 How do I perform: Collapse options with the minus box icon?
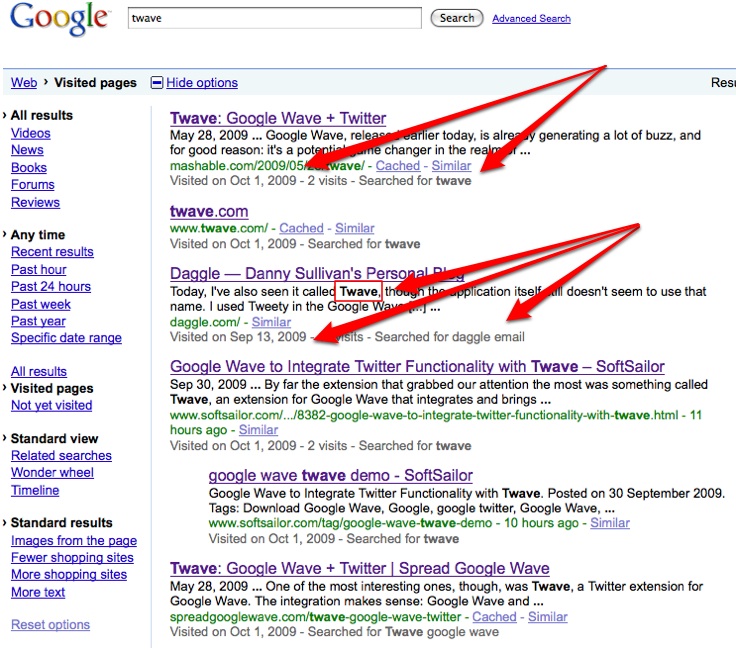[156, 83]
